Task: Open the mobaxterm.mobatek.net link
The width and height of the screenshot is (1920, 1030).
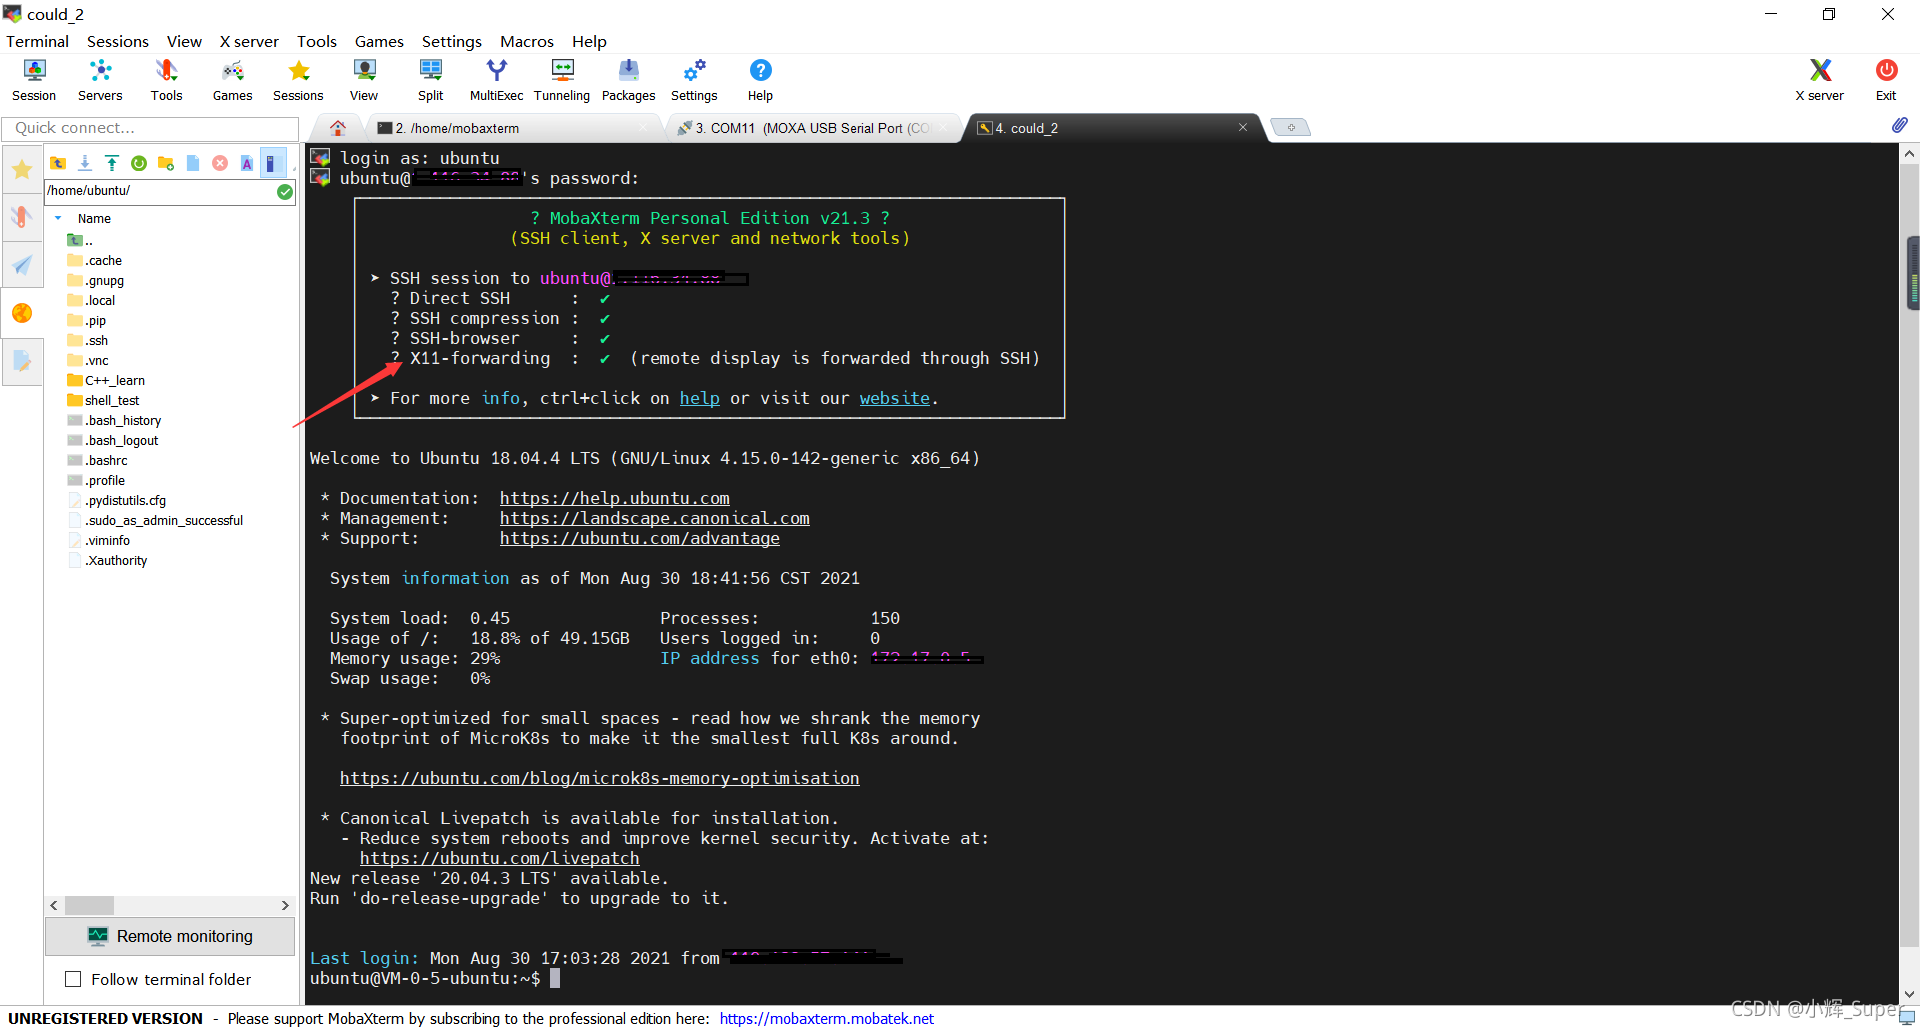Action: (826, 1018)
